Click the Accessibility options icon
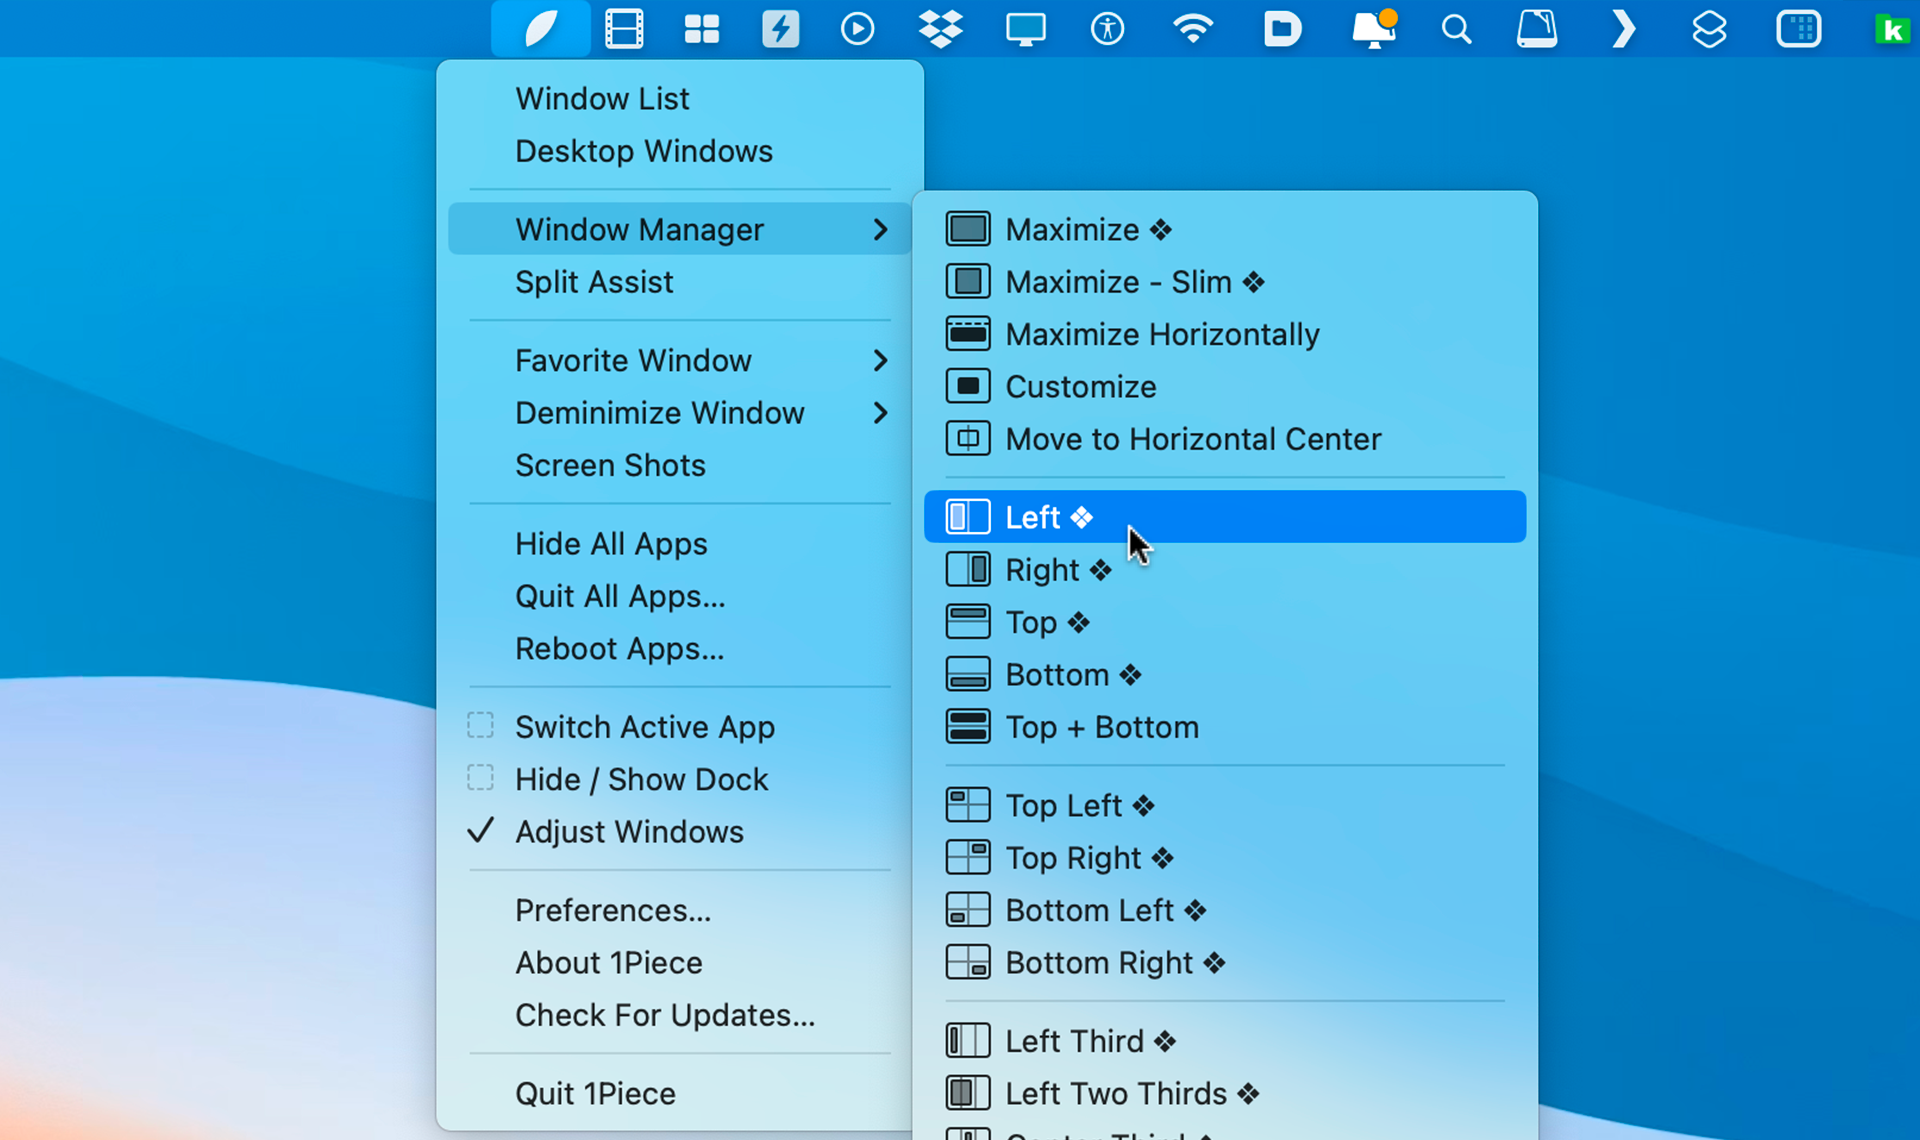This screenshot has height=1140, width=1920. [1110, 28]
